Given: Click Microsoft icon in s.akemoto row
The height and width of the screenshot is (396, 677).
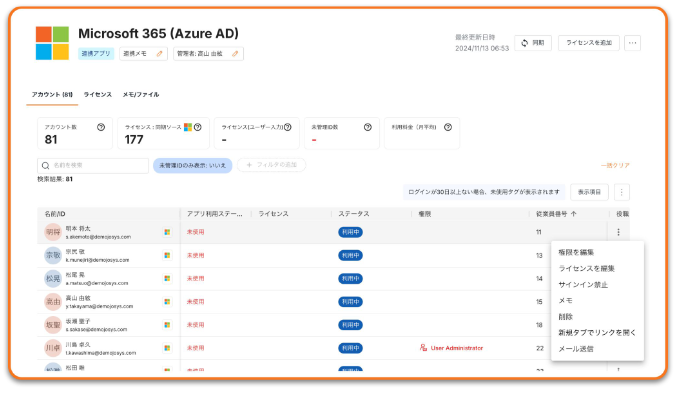Looking at the screenshot, I should click(167, 232).
